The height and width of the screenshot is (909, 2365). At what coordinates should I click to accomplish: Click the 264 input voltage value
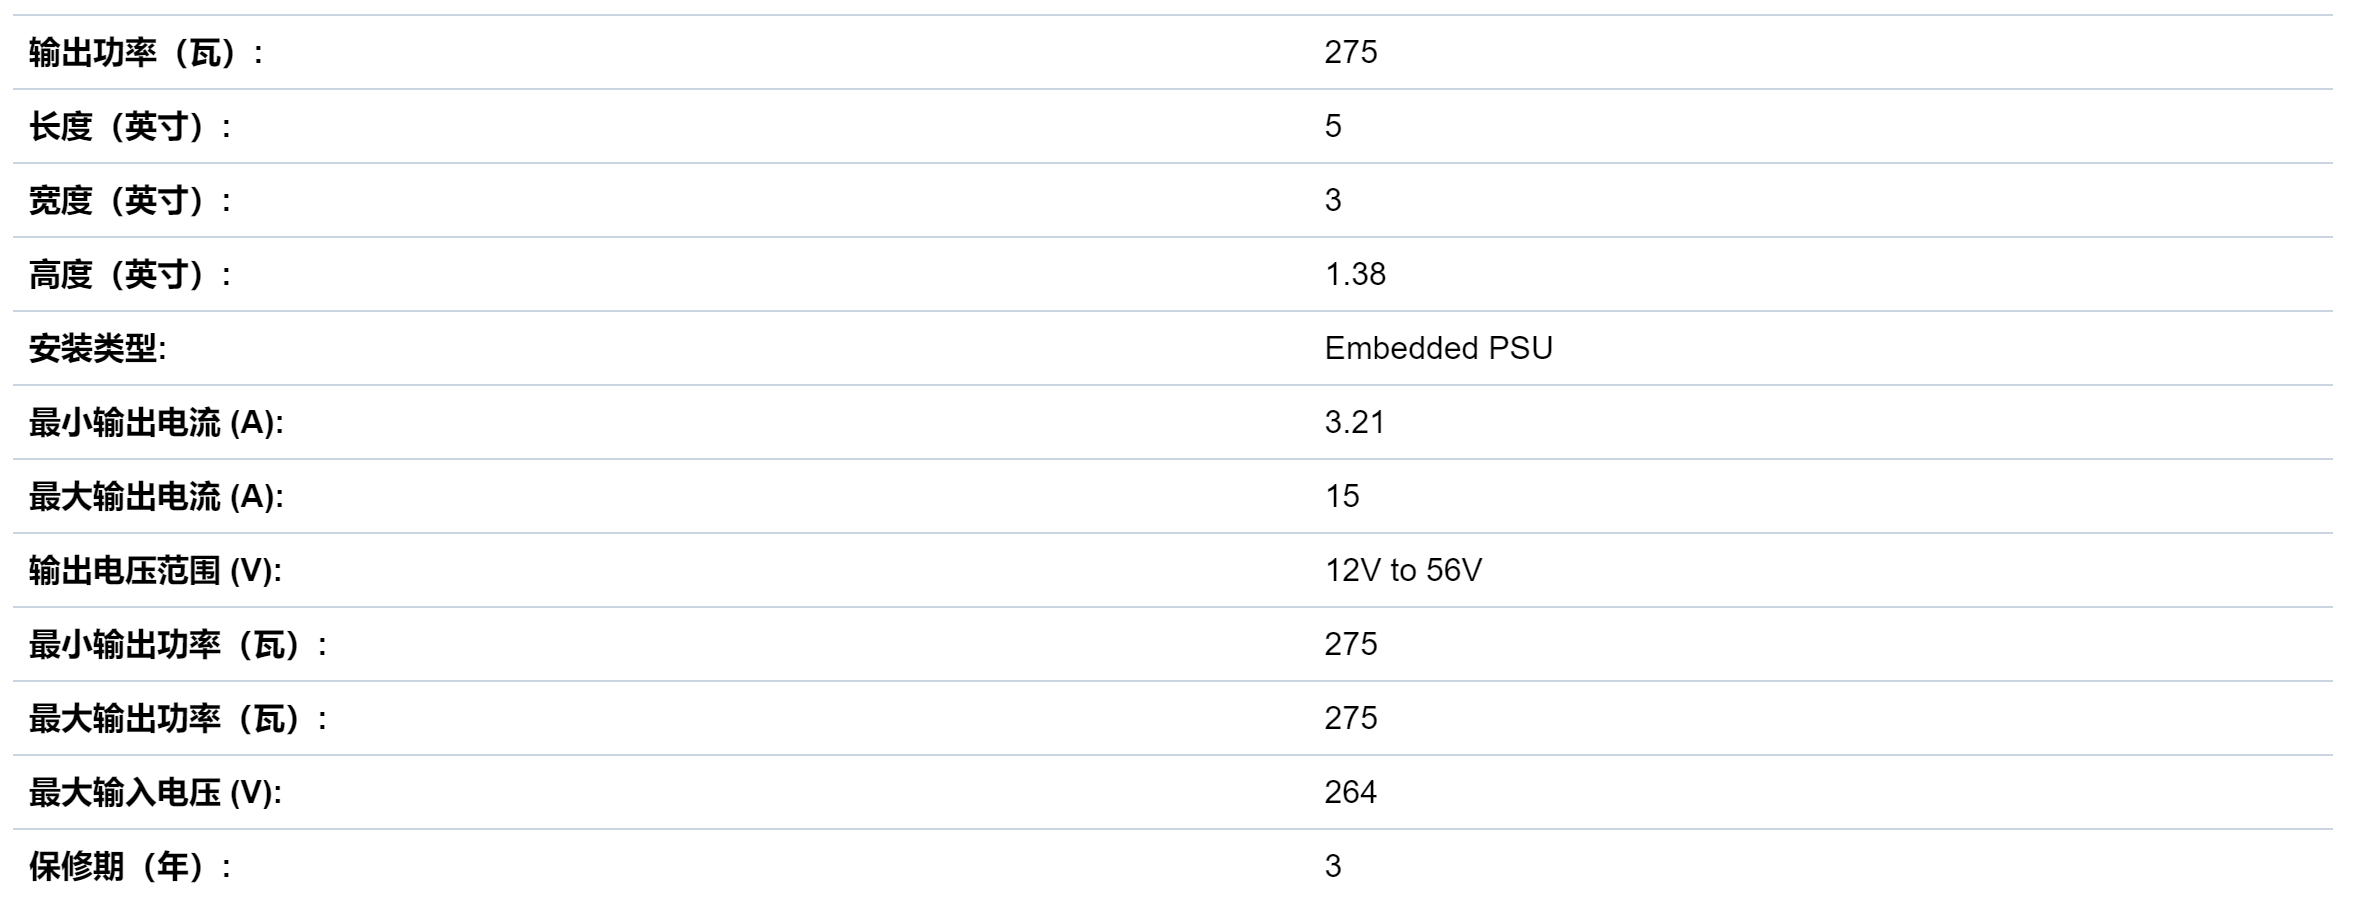(1350, 792)
